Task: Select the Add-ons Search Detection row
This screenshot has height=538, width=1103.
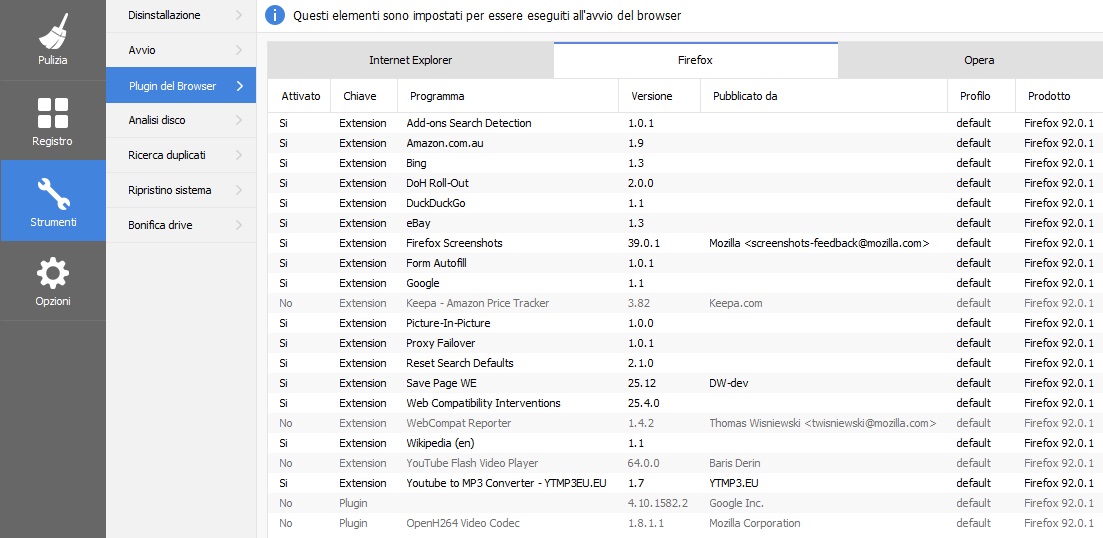Action: [685, 123]
